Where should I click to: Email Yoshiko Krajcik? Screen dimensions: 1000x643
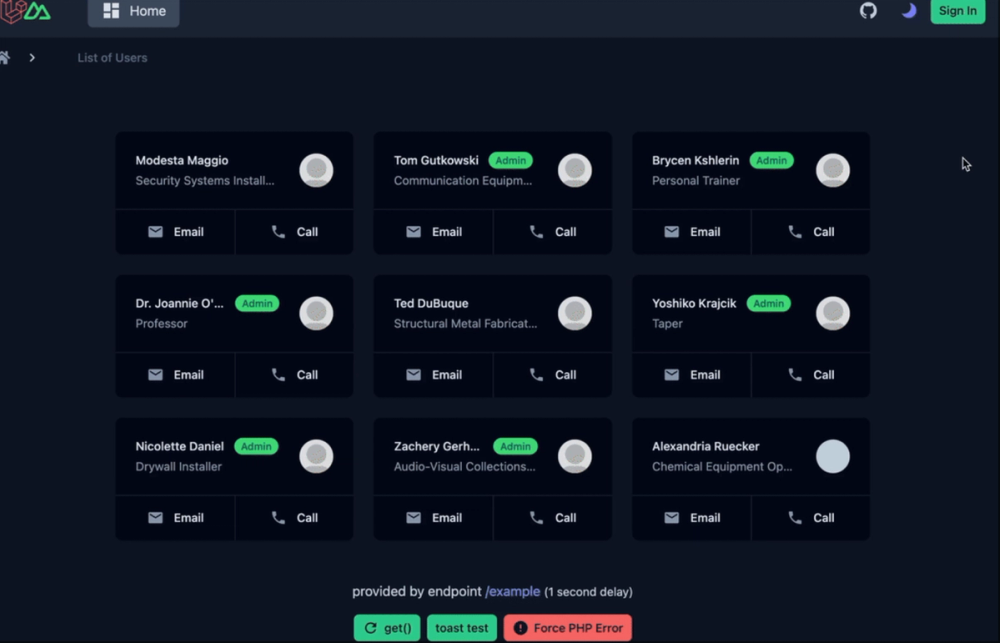tap(692, 374)
